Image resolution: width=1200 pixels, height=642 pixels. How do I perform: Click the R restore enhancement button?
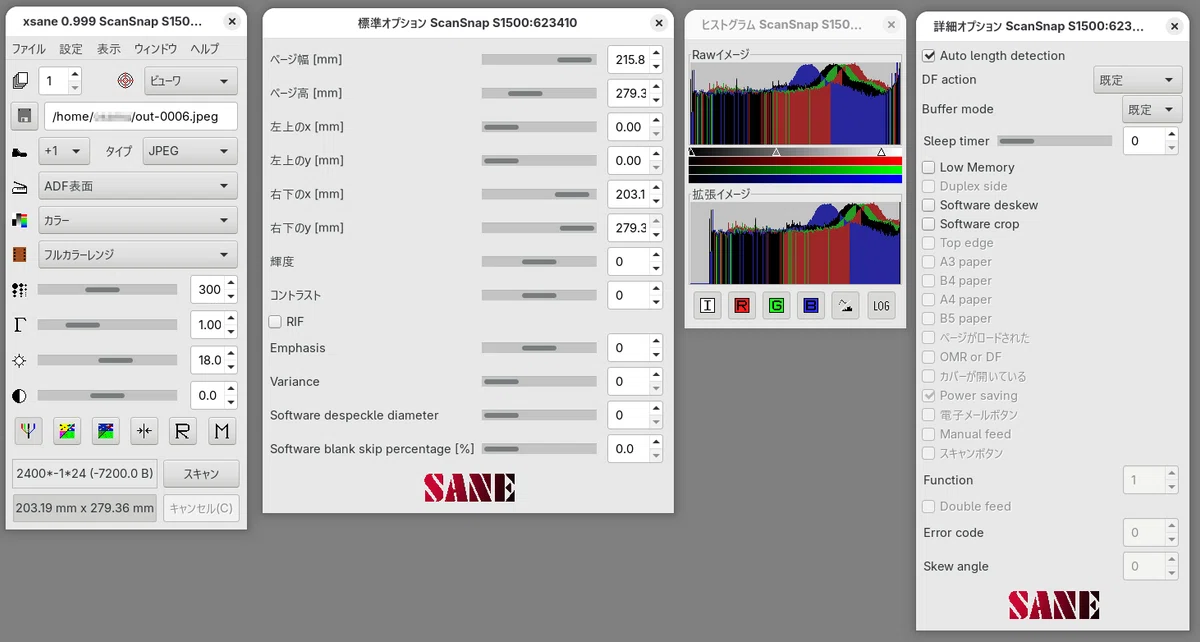click(183, 431)
